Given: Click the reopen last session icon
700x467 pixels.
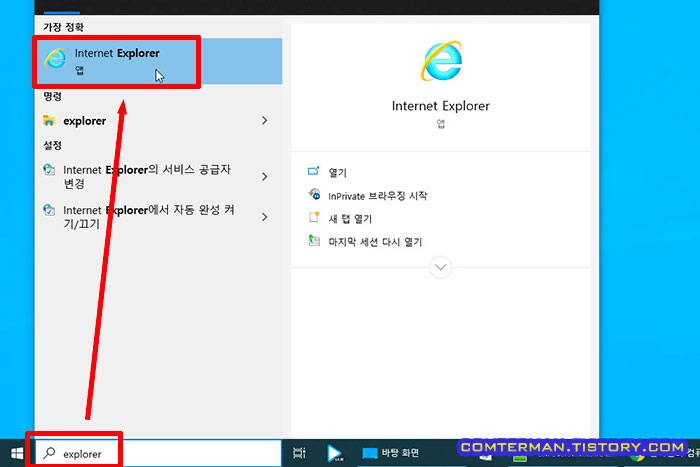Looking at the screenshot, I should click(x=314, y=240).
